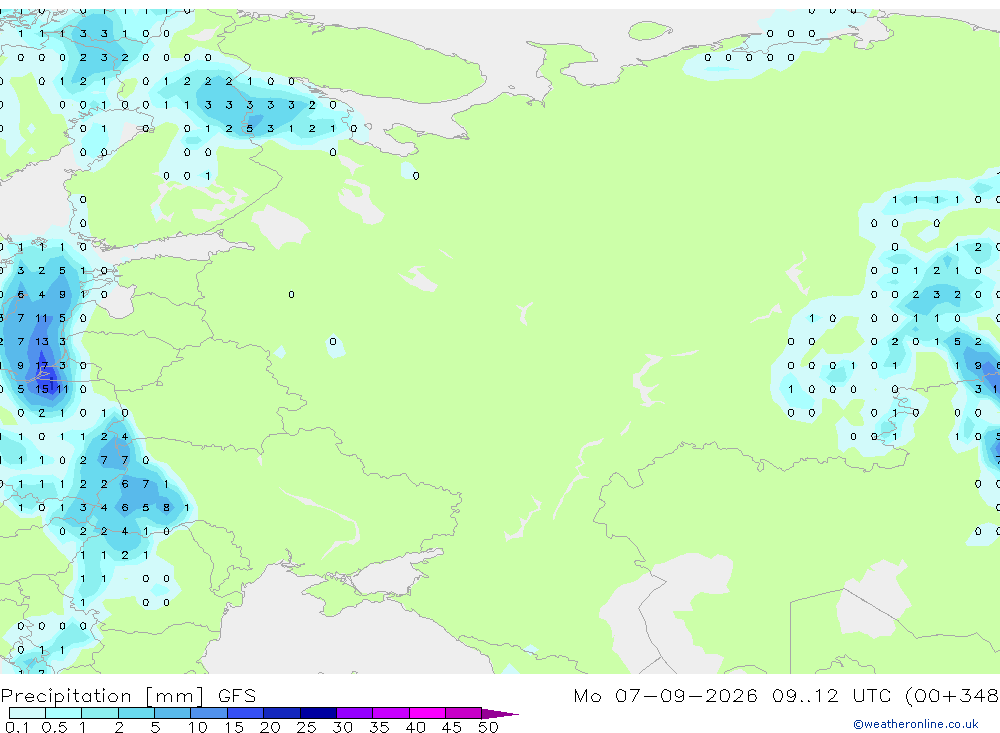This screenshot has height=733, width=1000.
Task: Click the 15–20 mm dark blue legend swatch
Action: (x=246, y=713)
